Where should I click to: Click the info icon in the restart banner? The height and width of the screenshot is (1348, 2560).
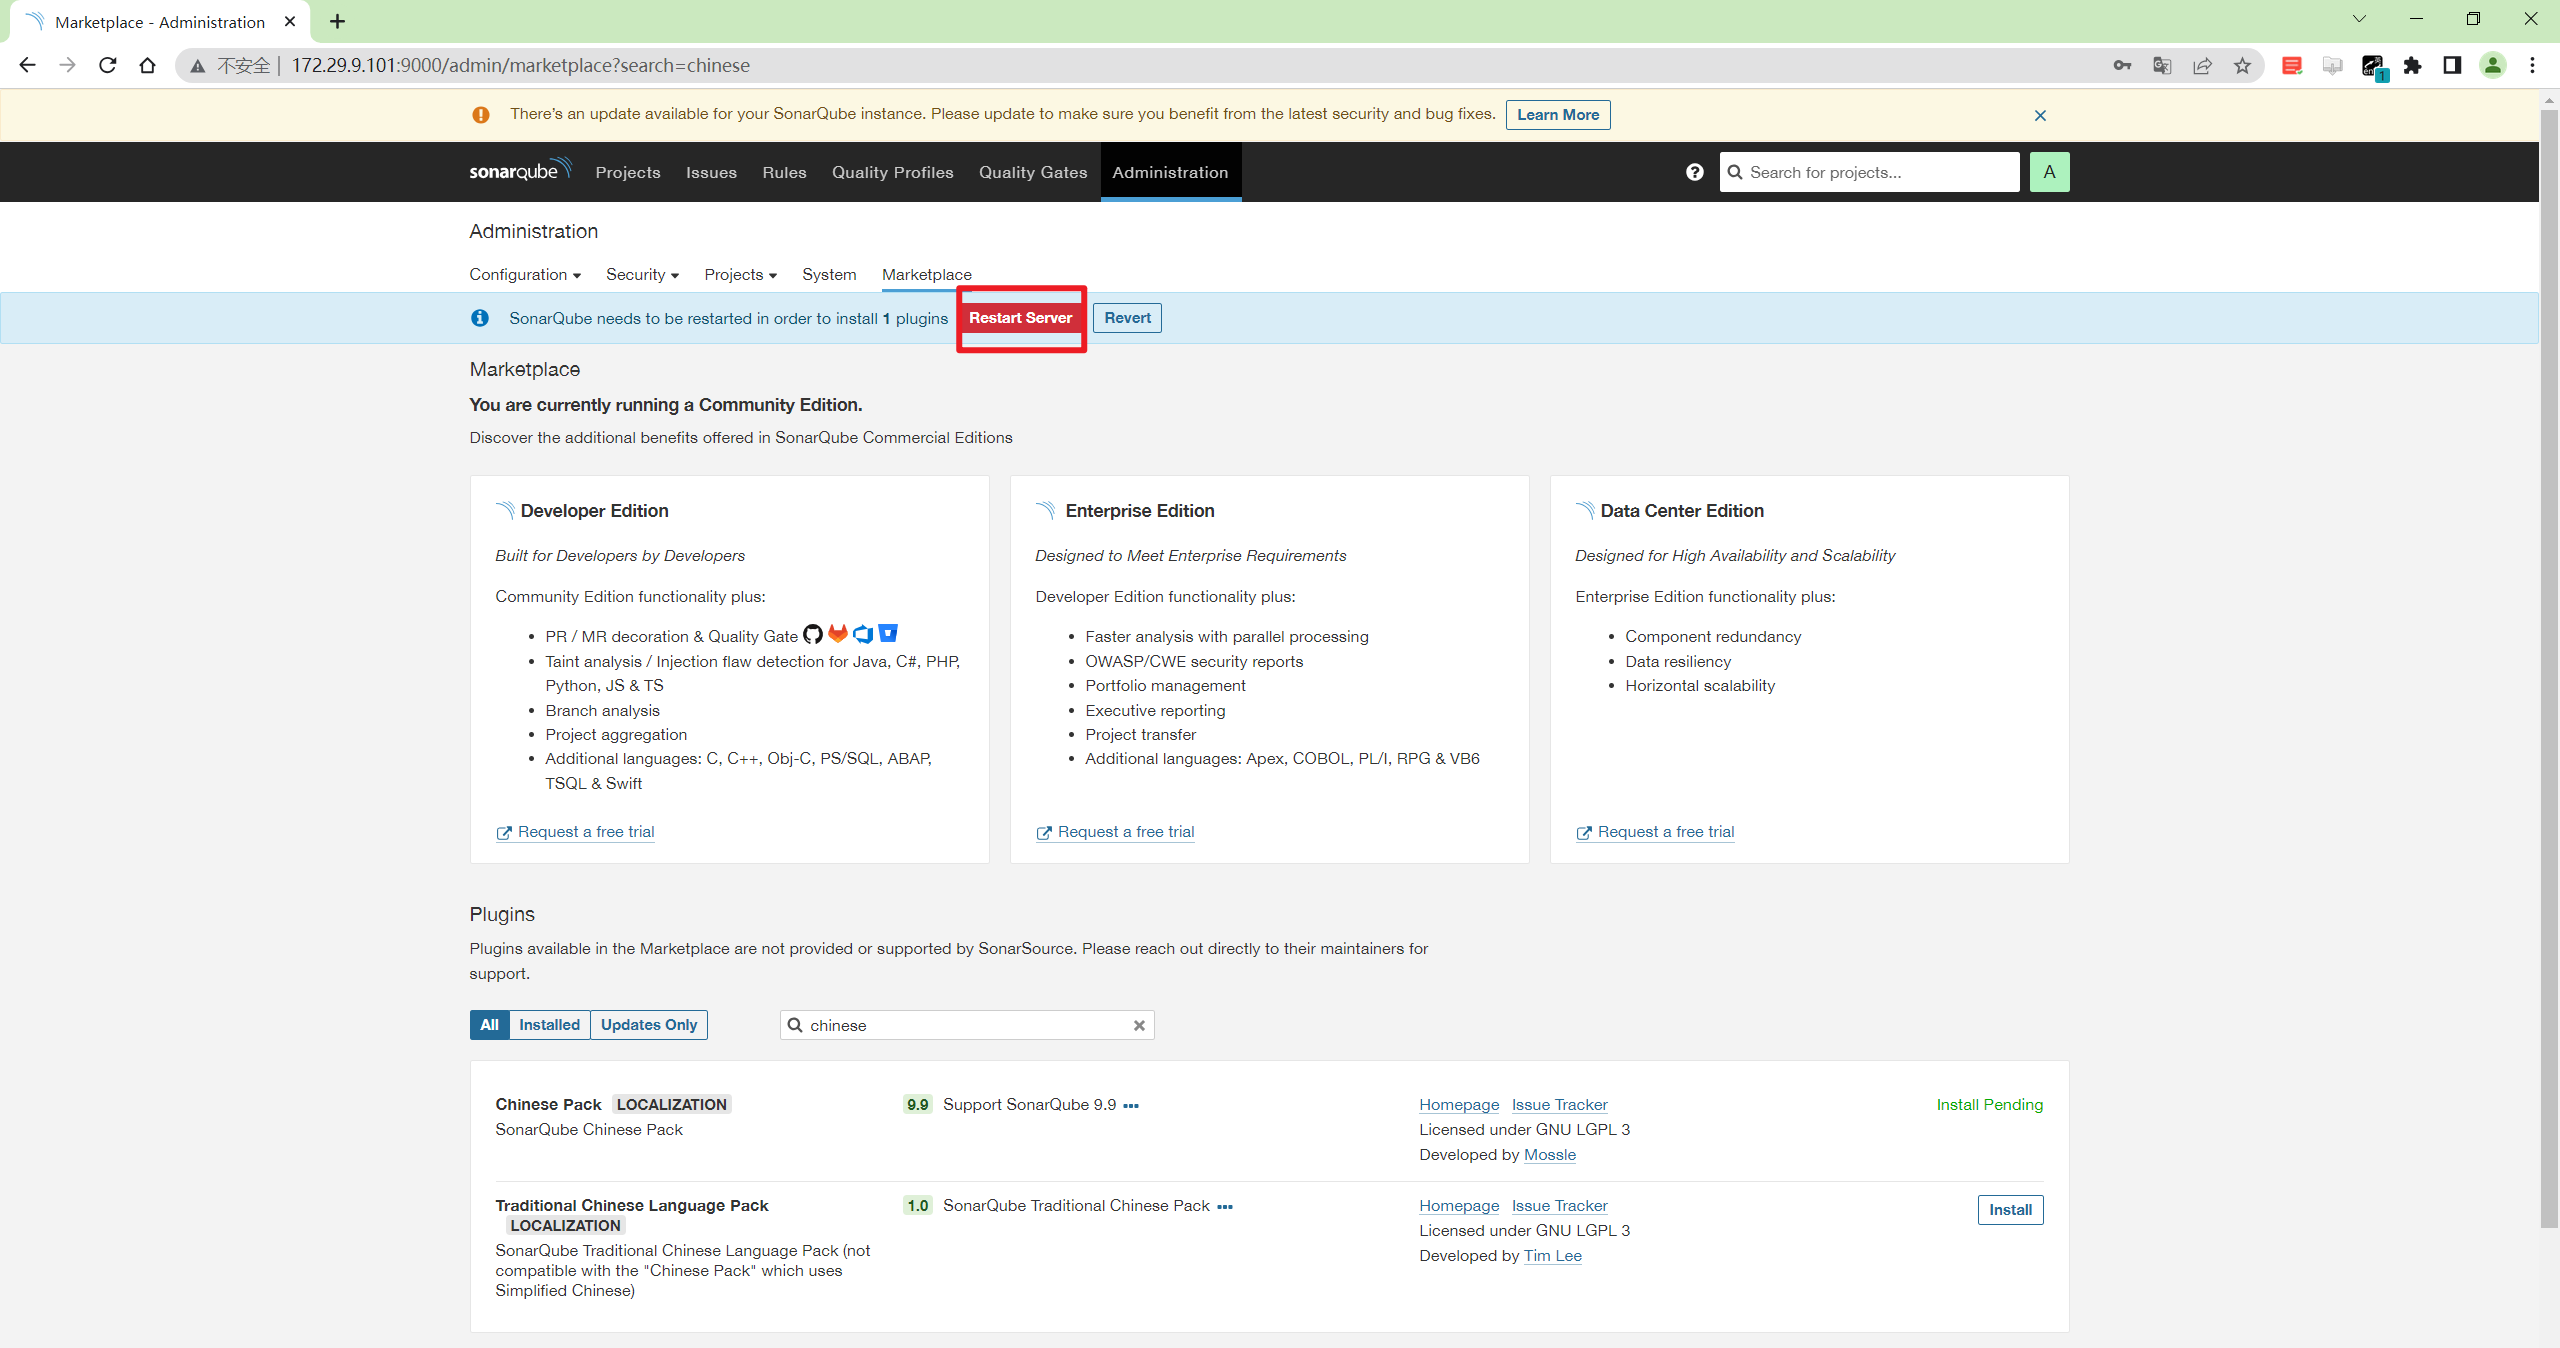[480, 318]
